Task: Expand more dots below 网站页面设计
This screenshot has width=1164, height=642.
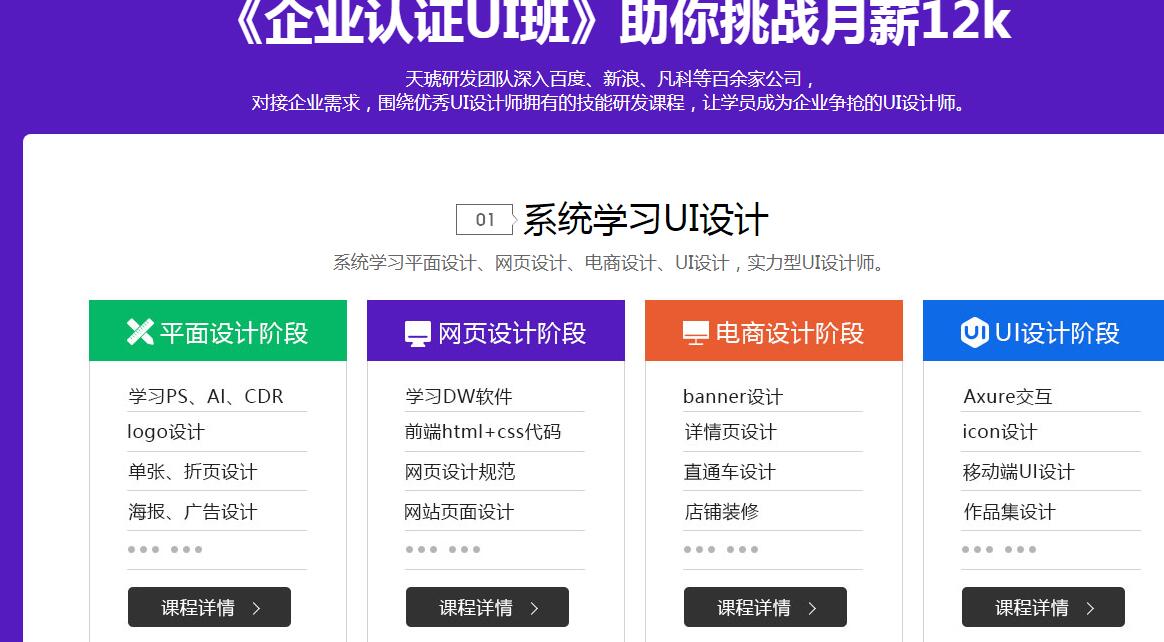Action: pyautogui.click(x=444, y=549)
